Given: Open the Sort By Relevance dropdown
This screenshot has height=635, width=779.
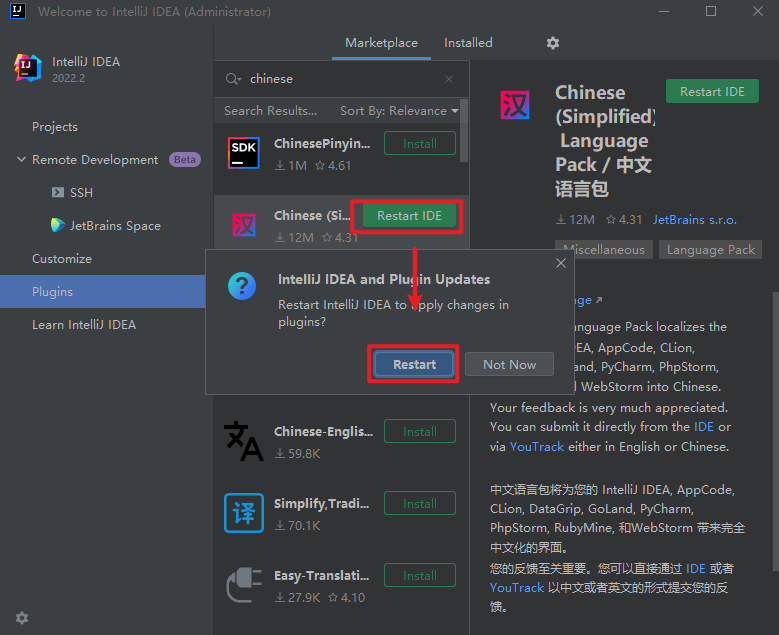Looking at the screenshot, I should tap(399, 111).
